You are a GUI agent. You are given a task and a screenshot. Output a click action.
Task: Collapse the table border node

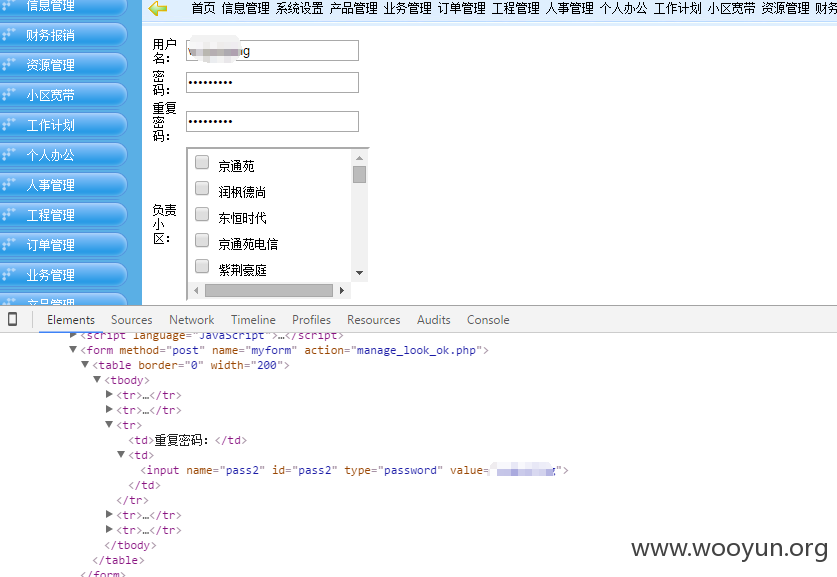(x=85, y=365)
